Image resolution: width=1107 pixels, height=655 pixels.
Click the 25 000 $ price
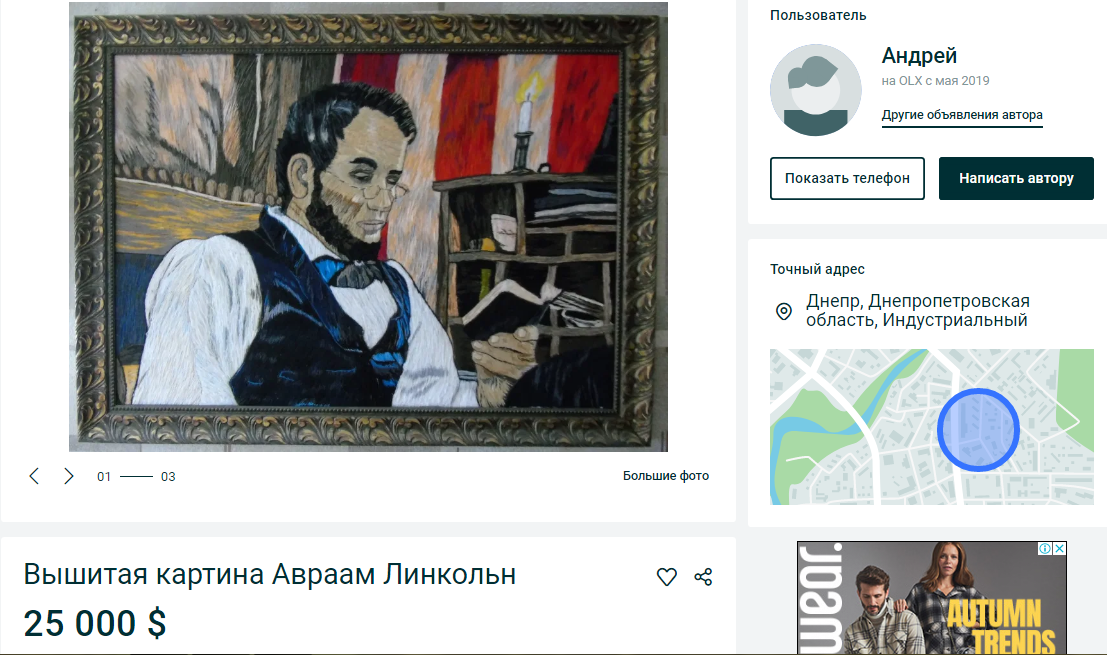click(95, 623)
